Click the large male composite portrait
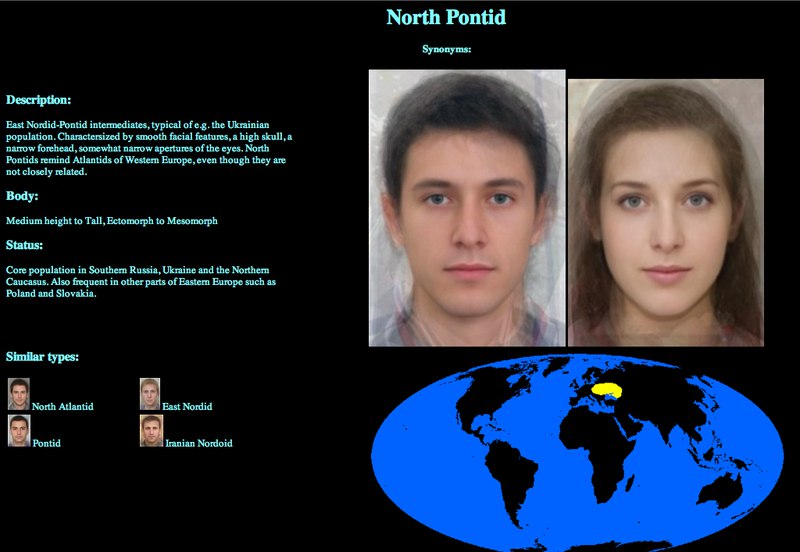Viewport: 800px width, 552px height. tap(466, 208)
